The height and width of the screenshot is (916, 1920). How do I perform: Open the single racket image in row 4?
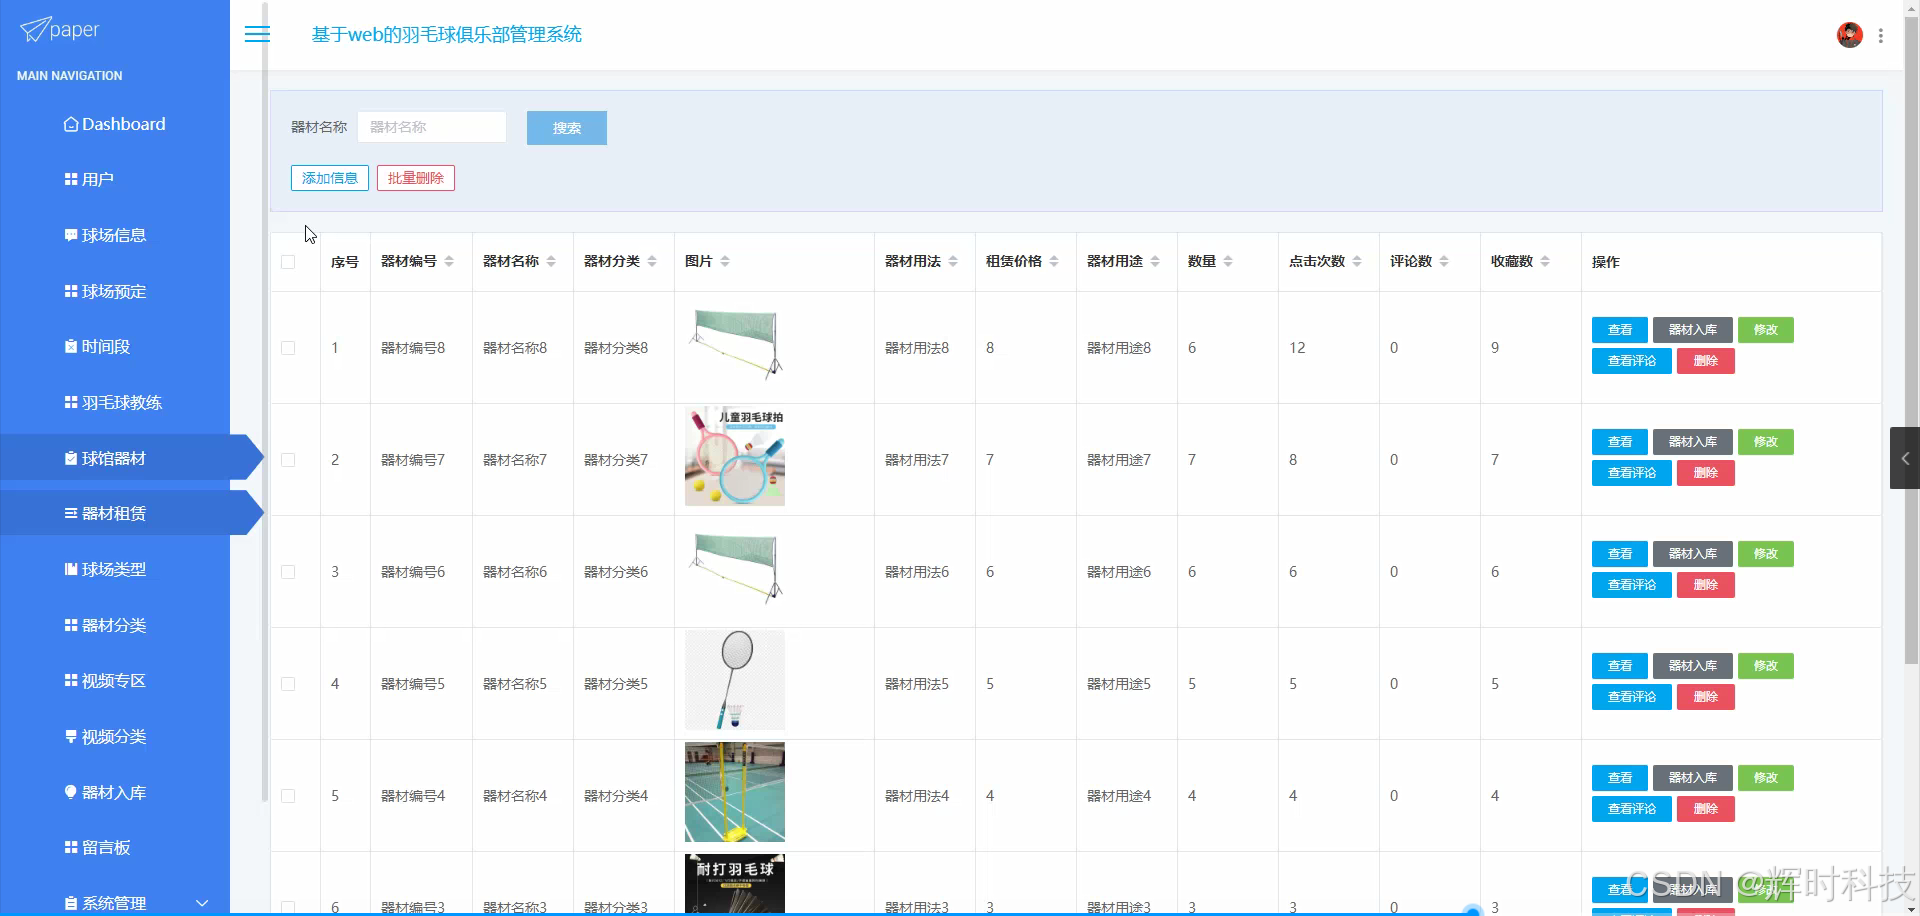735,680
